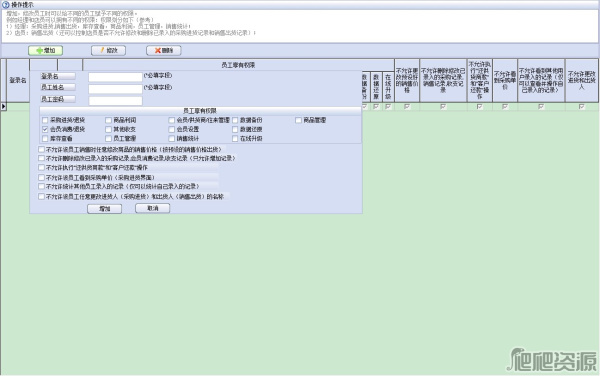Enable the 库存查看 permission checkbox
This screenshot has width=600, height=376.
coord(45,138)
